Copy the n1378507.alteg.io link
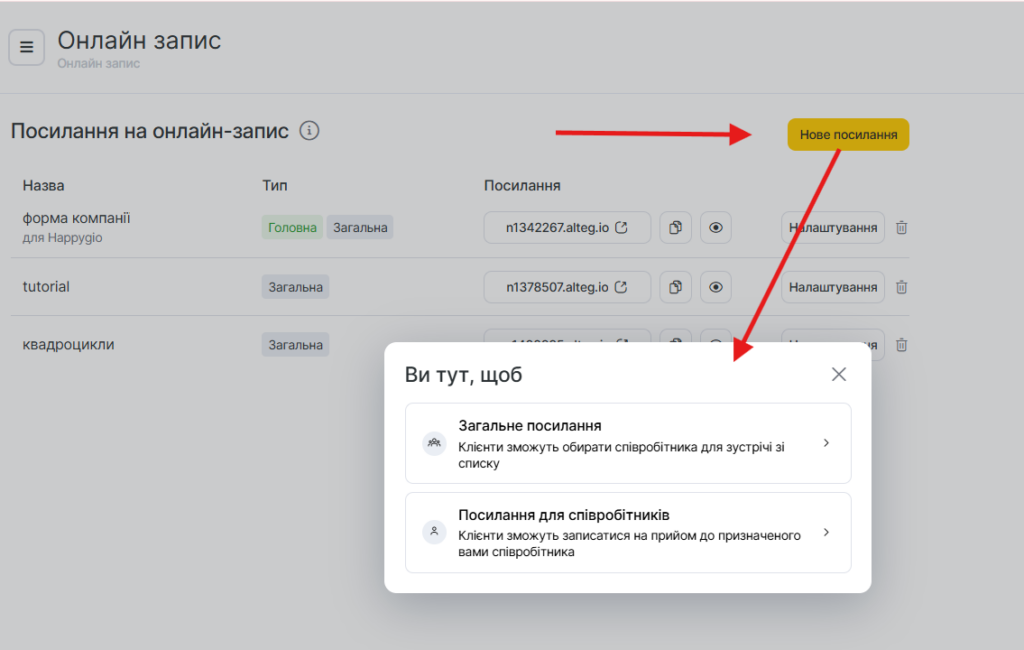Image resolution: width=1024 pixels, height=650 pixels. click(675, 287)
